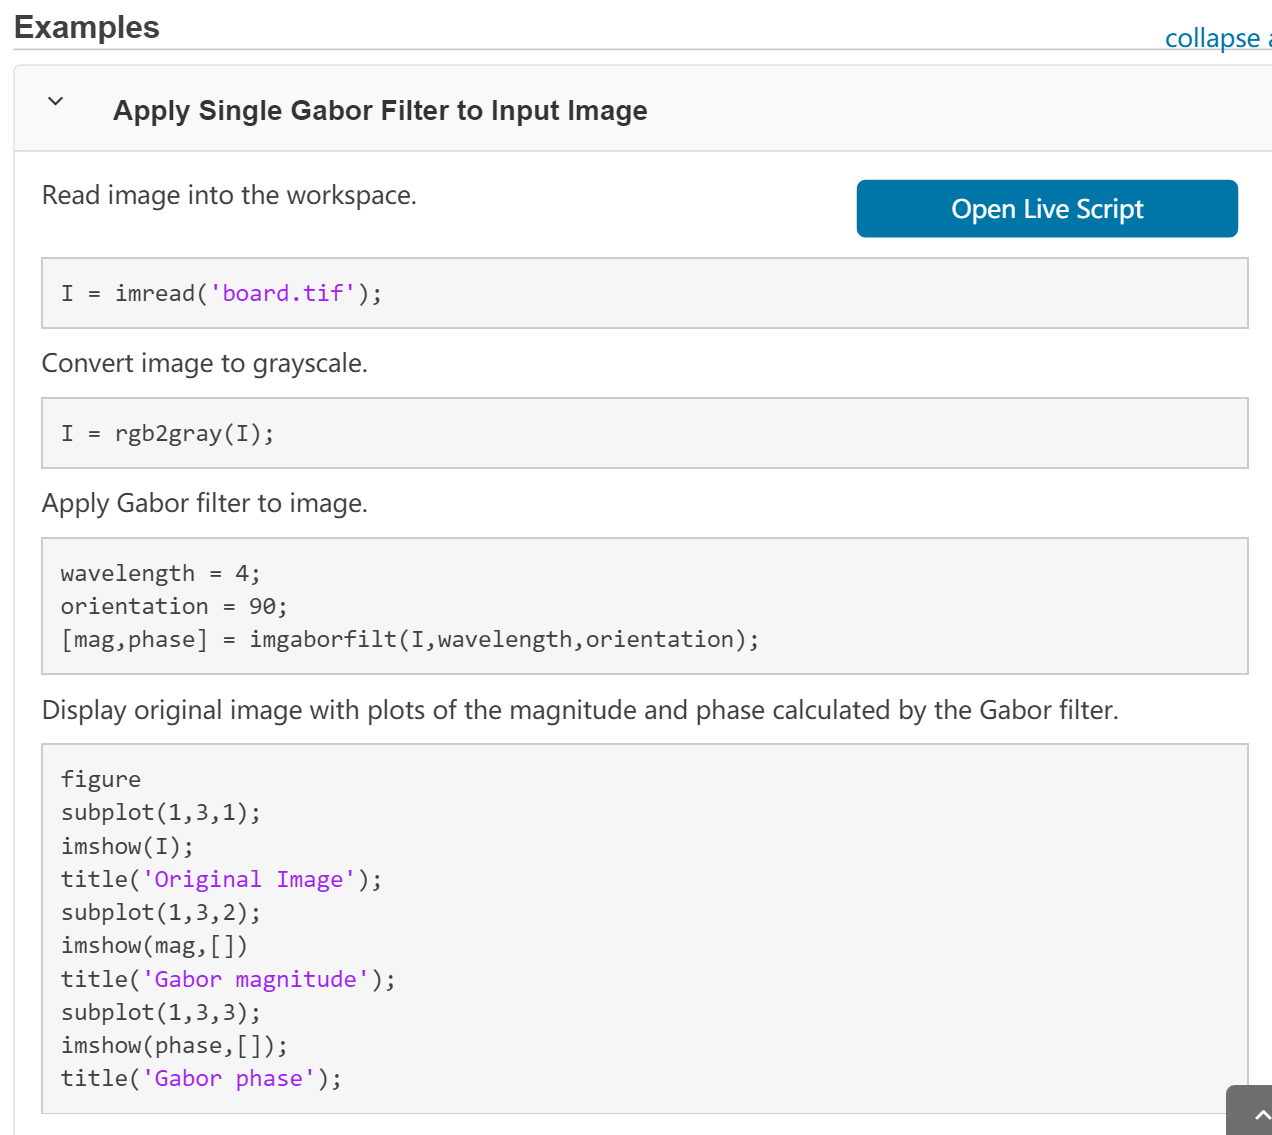
Task: Click the Examples section heading
Action: click(x=87, y=27)
